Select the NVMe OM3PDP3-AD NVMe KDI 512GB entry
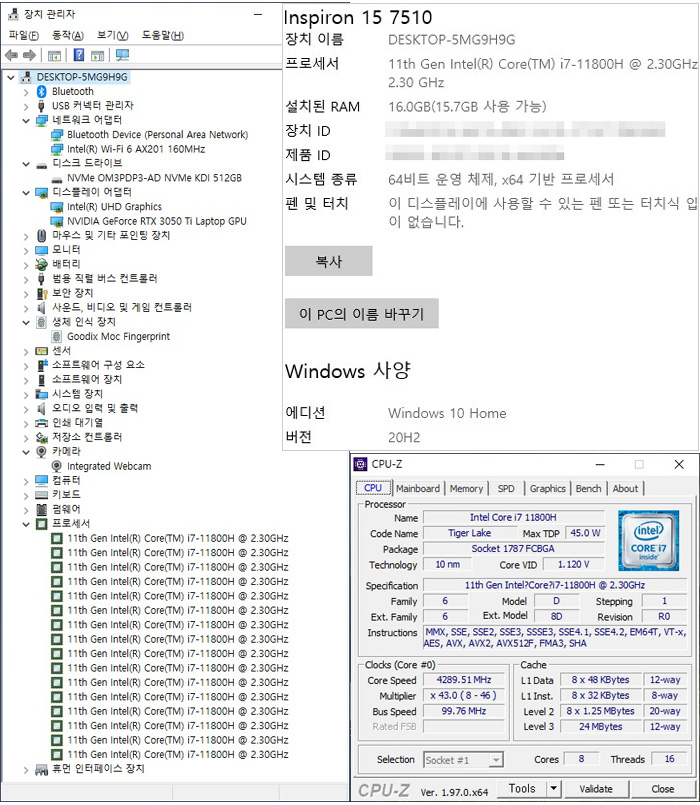Screen dimensions: 700x805 point(154,178)
